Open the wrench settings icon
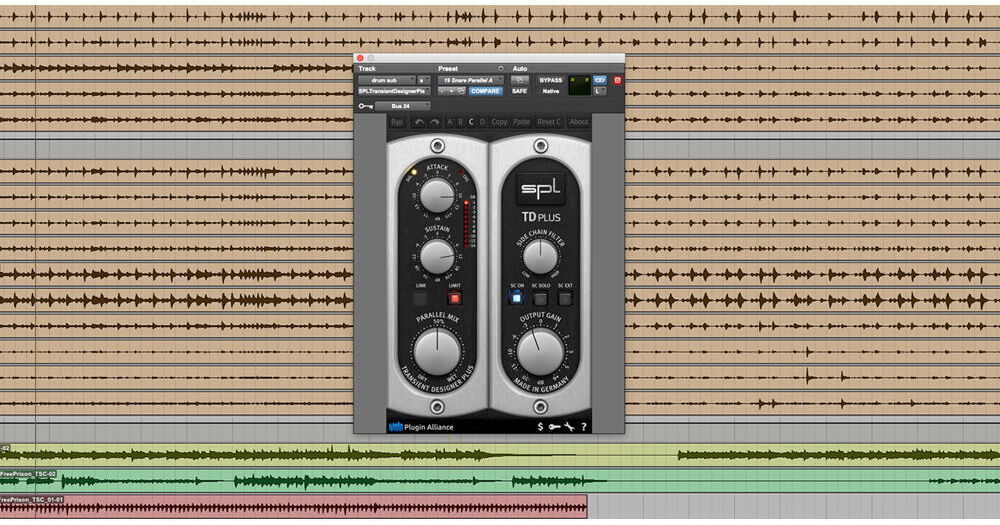 coord(569,426)
